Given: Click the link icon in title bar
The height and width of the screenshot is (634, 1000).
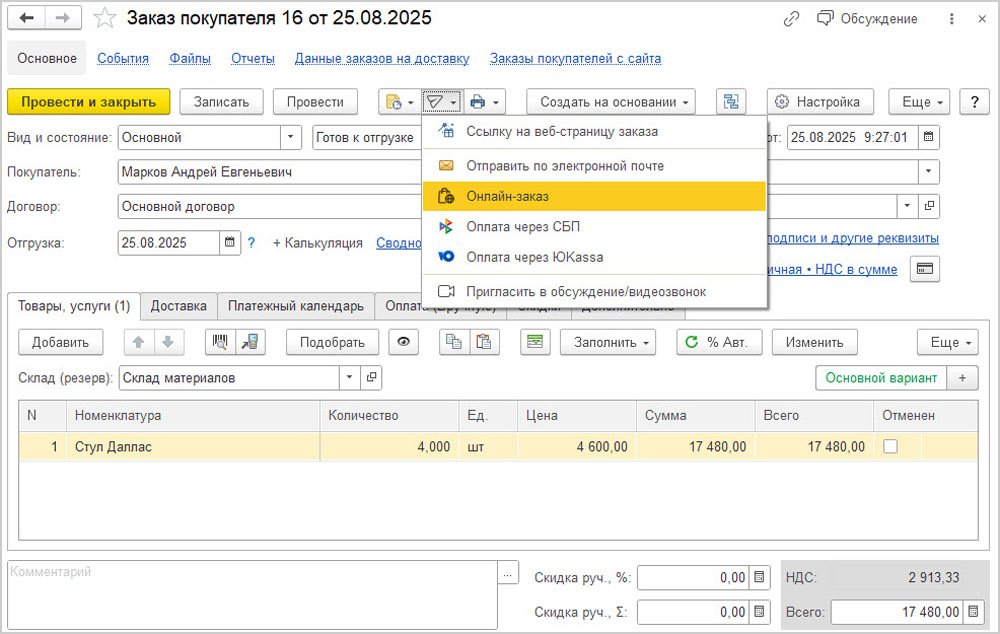Looking at the screenshot, I should [791, 19].
